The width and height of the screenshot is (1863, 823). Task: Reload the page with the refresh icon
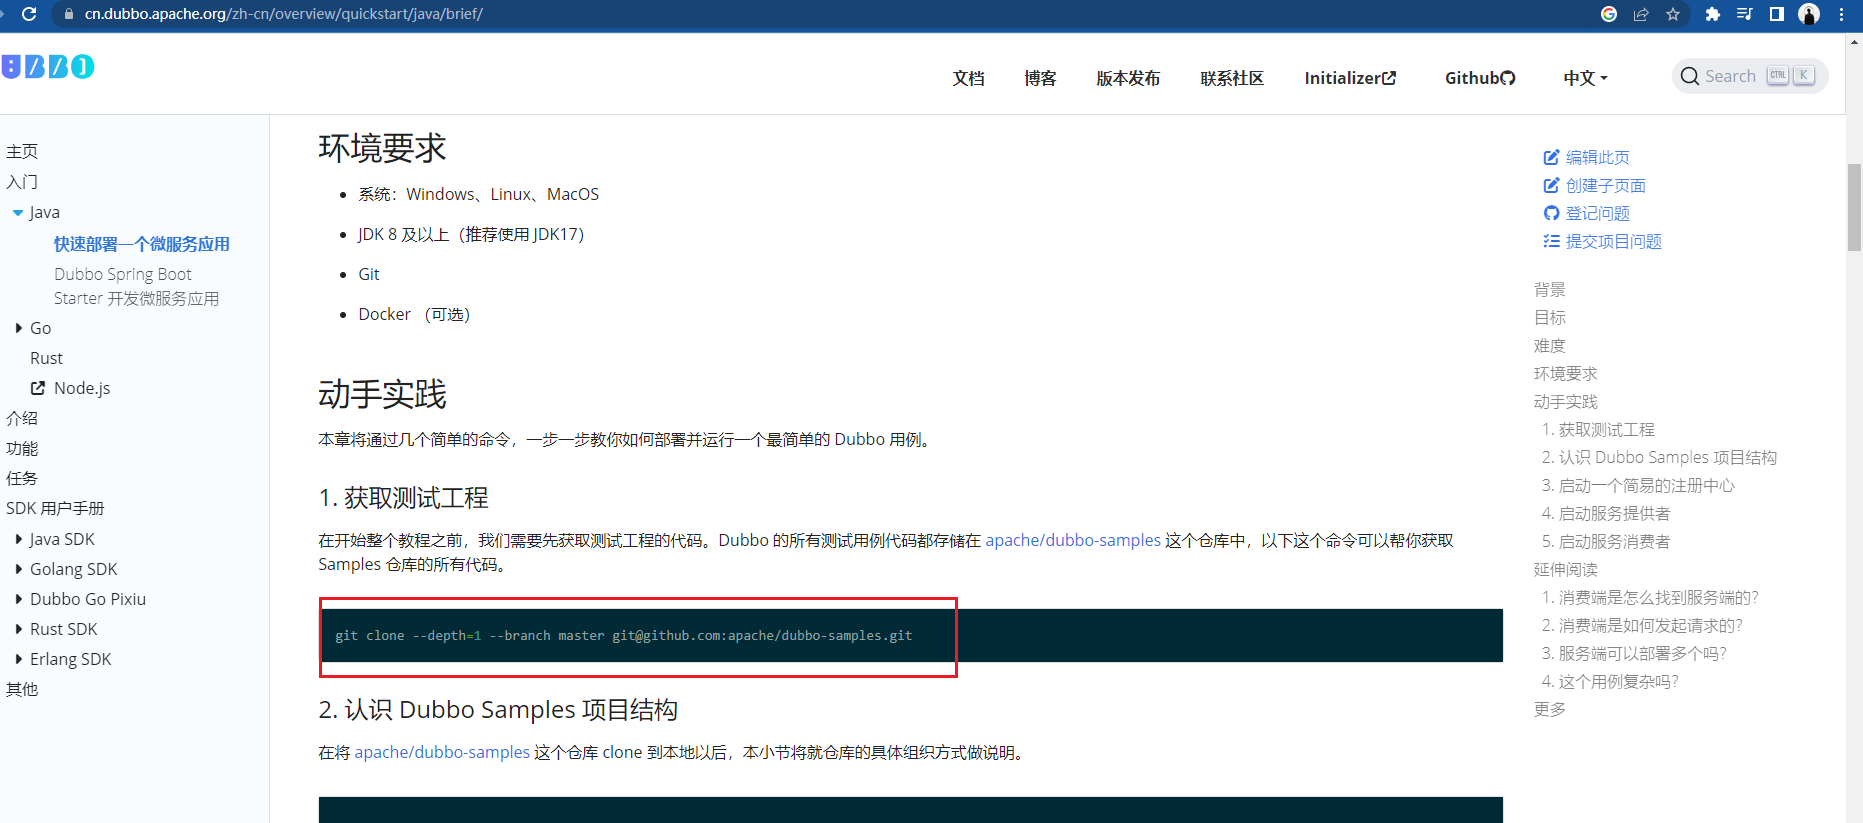29,14
